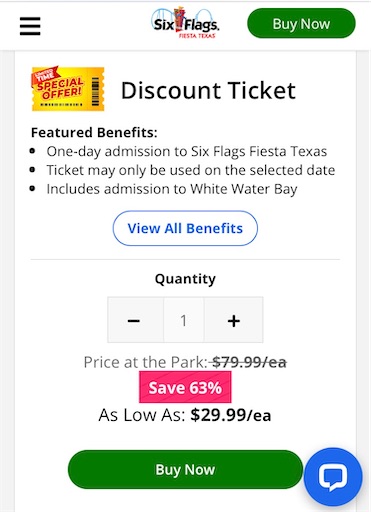Click the Discount Ticket heading
The height and width of the screenshot is (512, 371).
208,90
